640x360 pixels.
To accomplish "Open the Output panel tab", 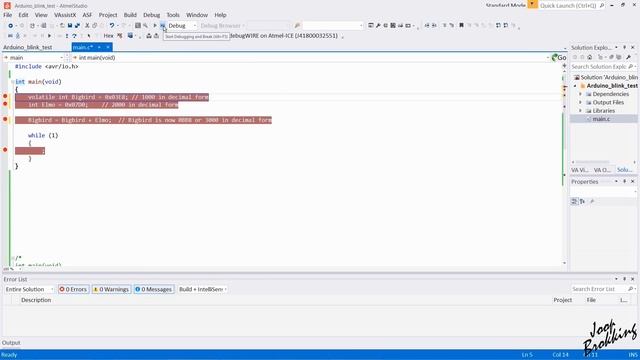I will tap(11, 342).
